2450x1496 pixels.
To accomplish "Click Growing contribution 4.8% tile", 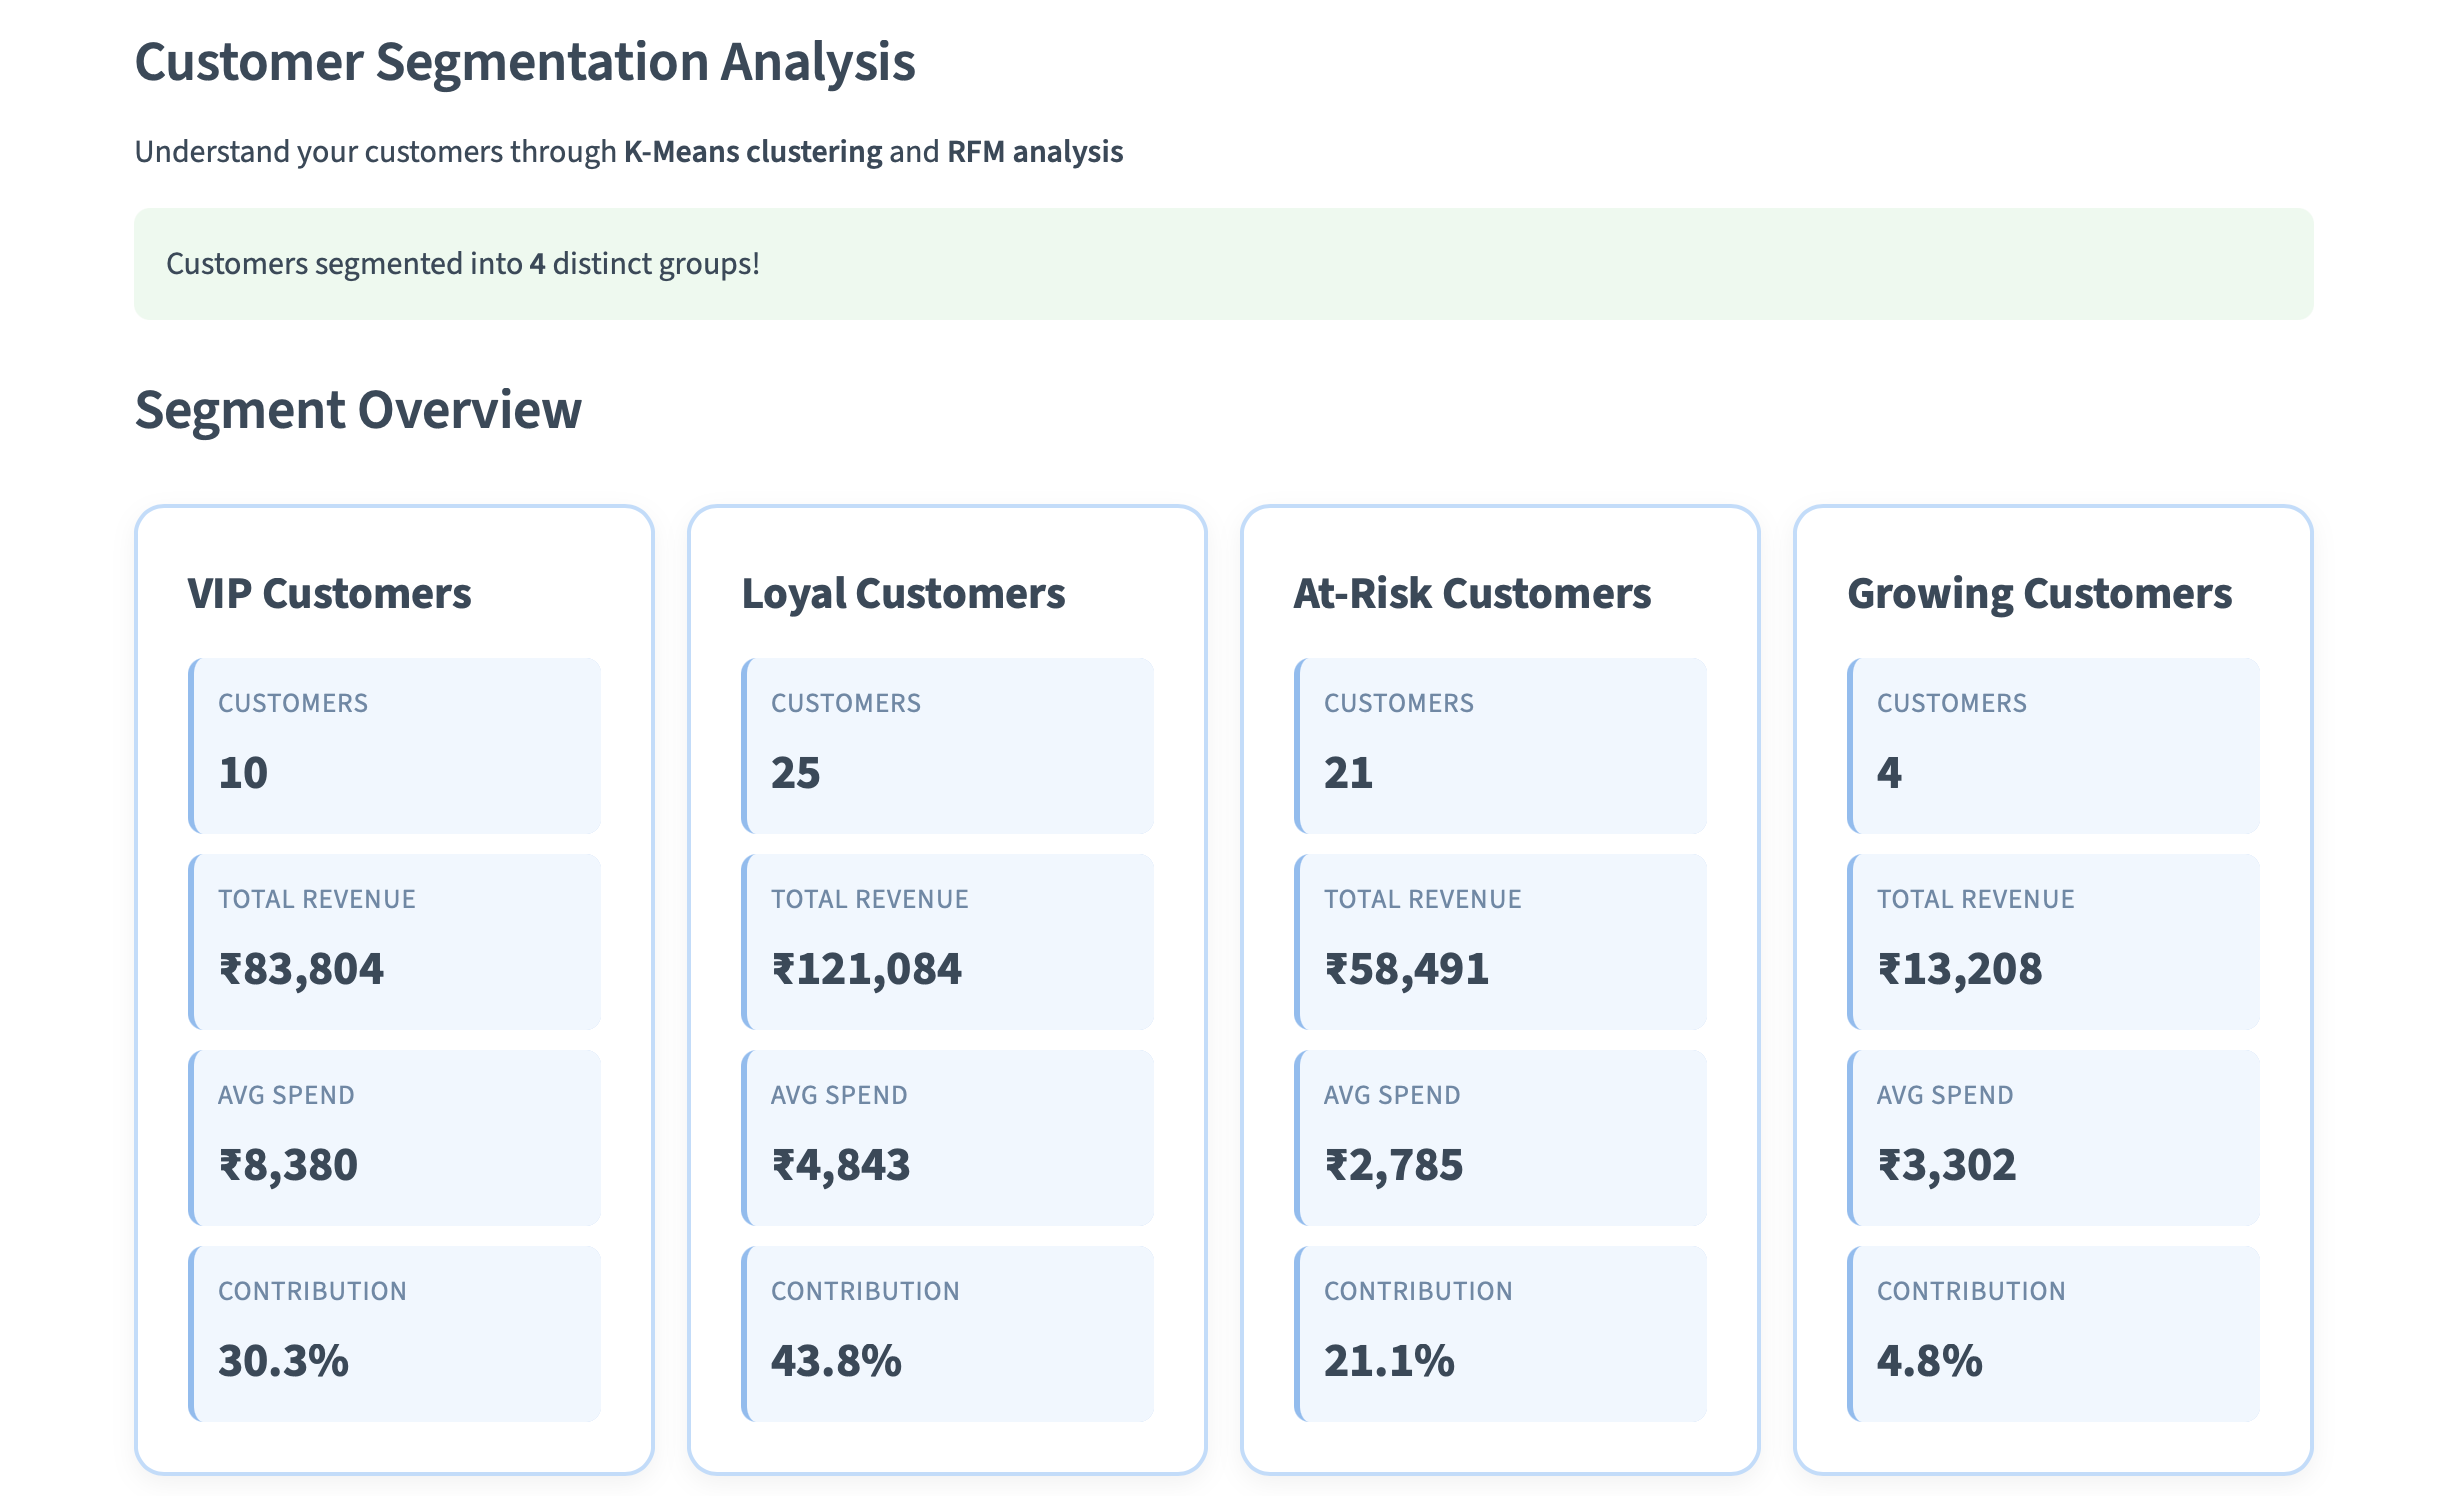I will 2053,1334.
